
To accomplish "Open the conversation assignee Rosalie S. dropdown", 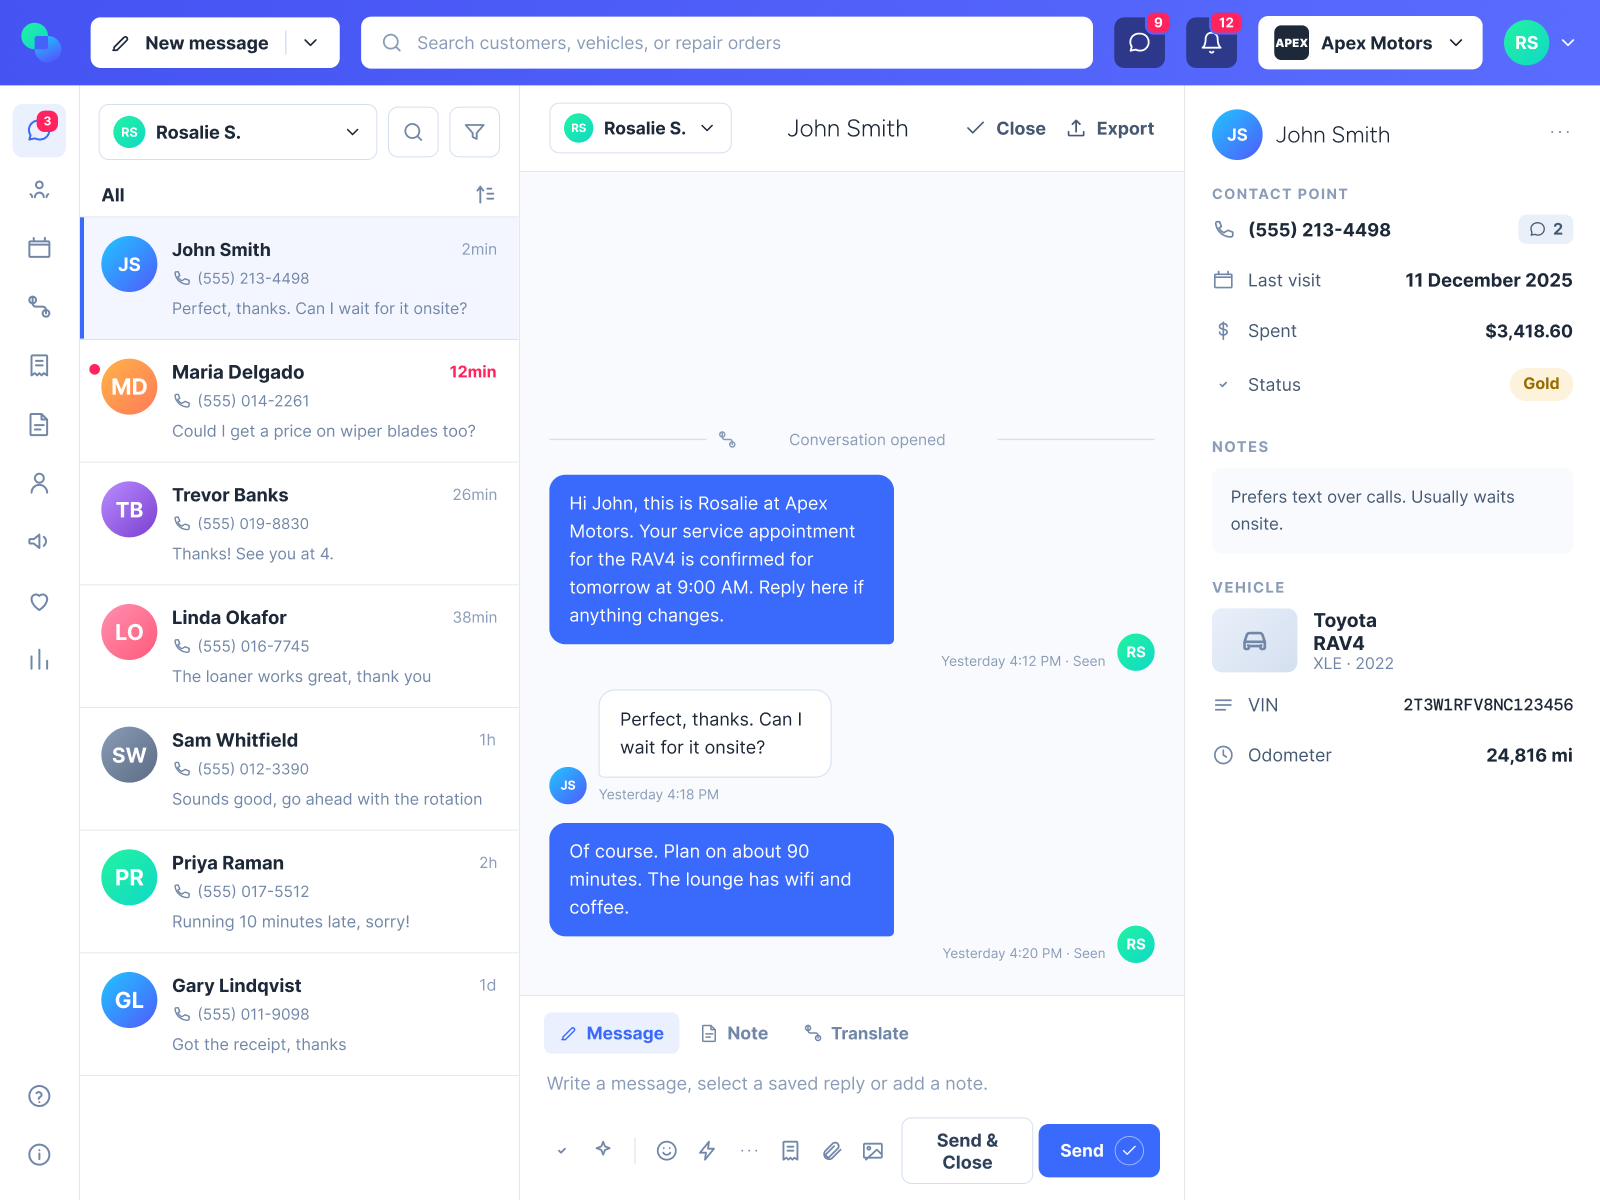I will point(640,128).
